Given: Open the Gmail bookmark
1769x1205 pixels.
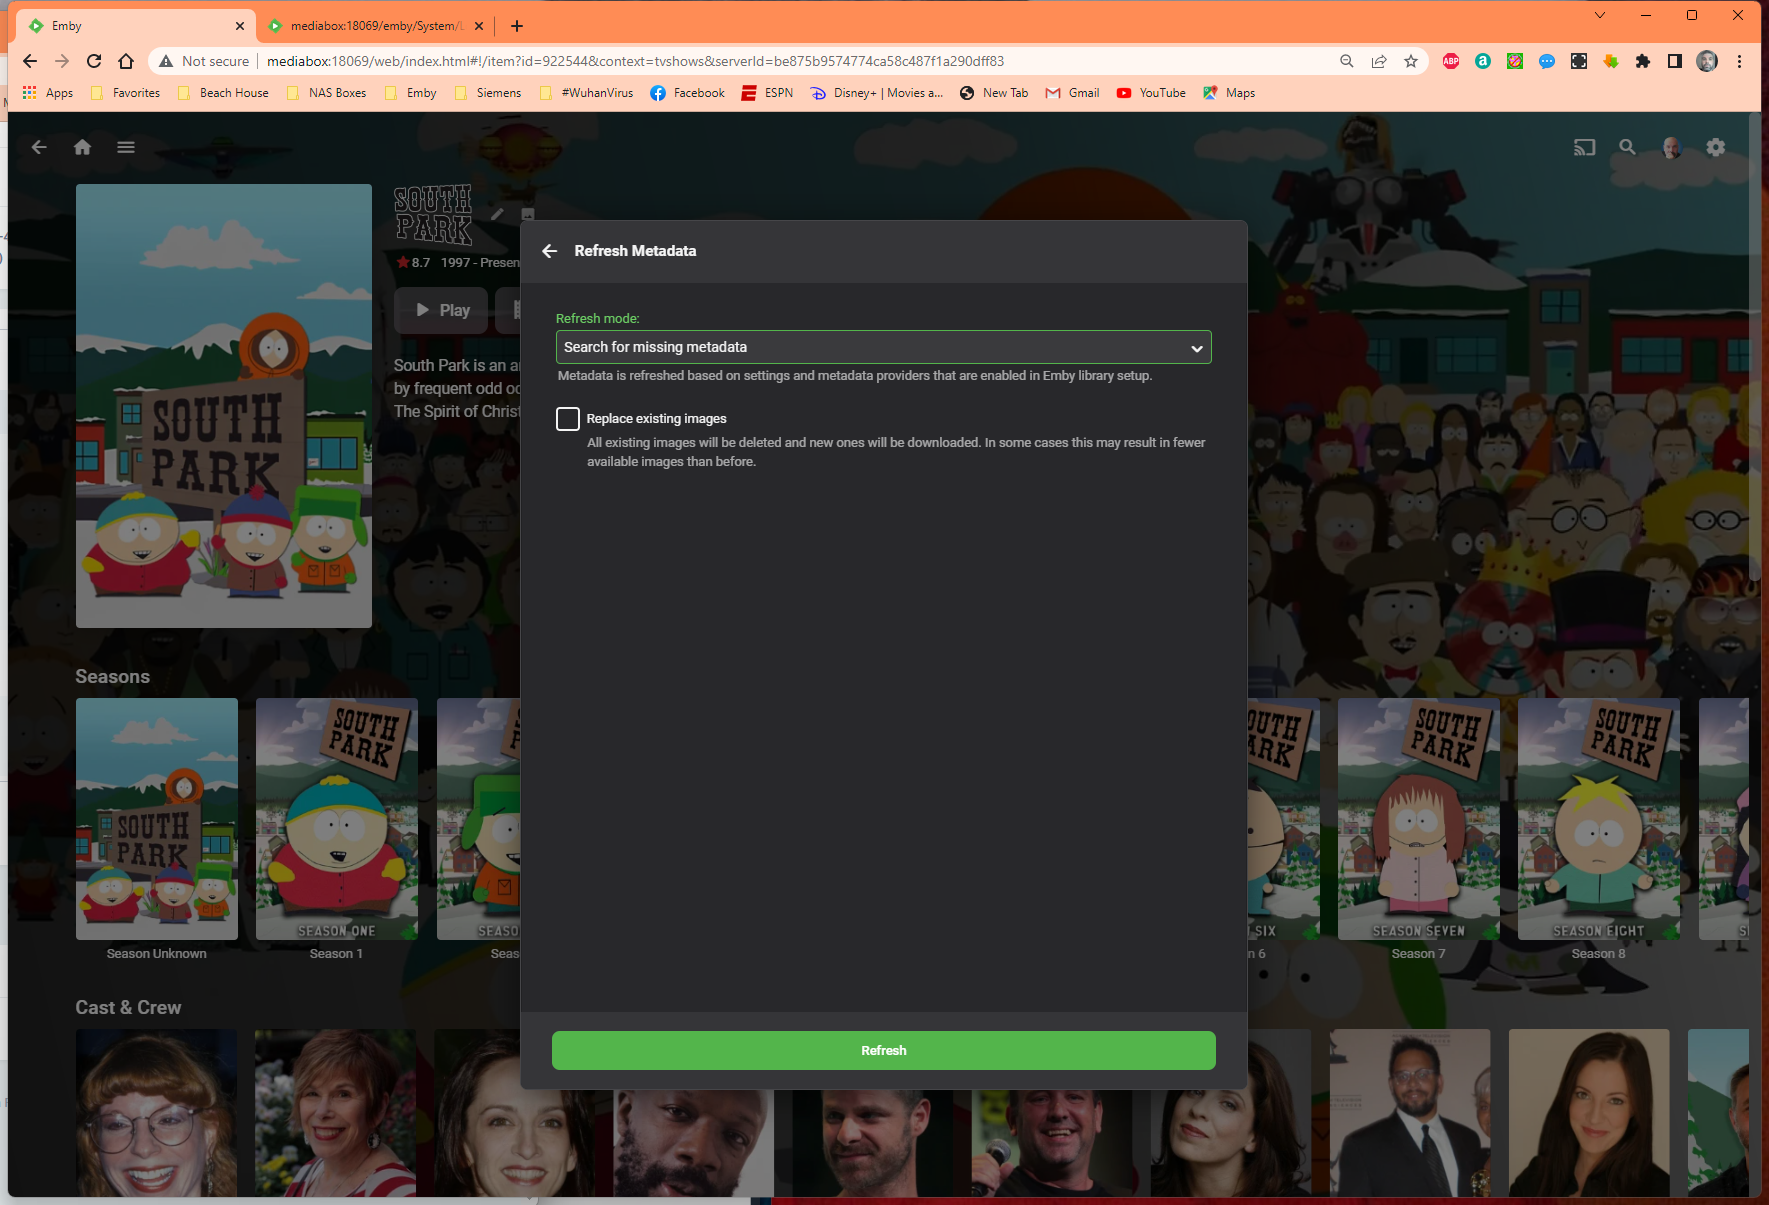Looking at the screenshot, I should [1072, 93].
